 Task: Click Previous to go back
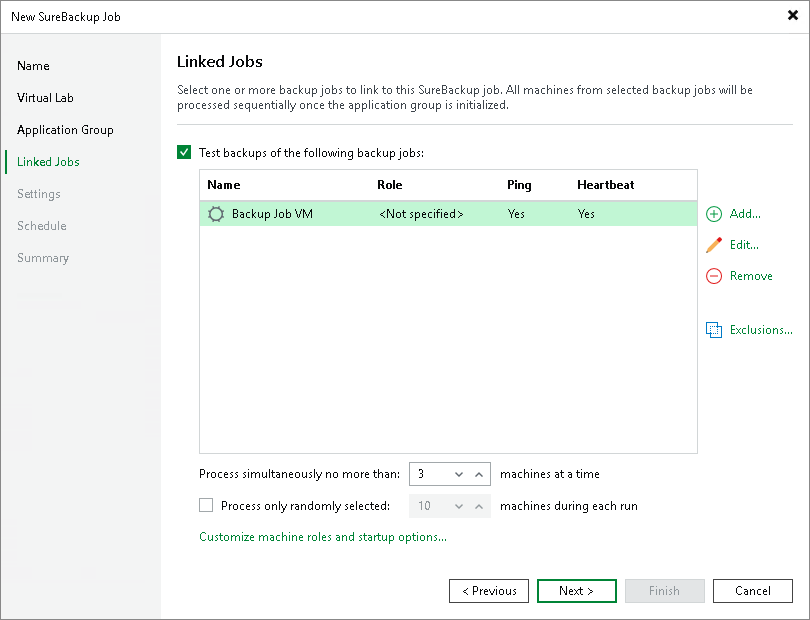[x=488, y=590]
